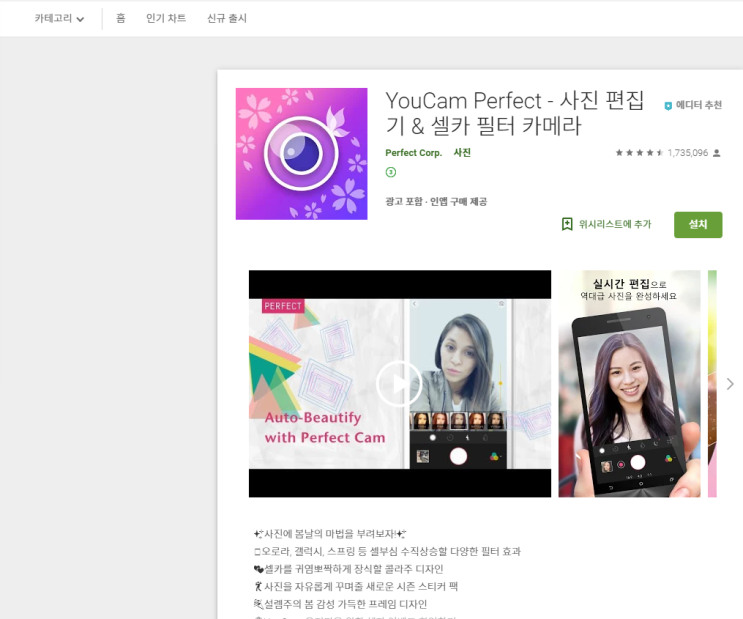Open the Perfect Corp. developer link
The image size is (743, 619).
pyautogui.click(x=413, y=153)
